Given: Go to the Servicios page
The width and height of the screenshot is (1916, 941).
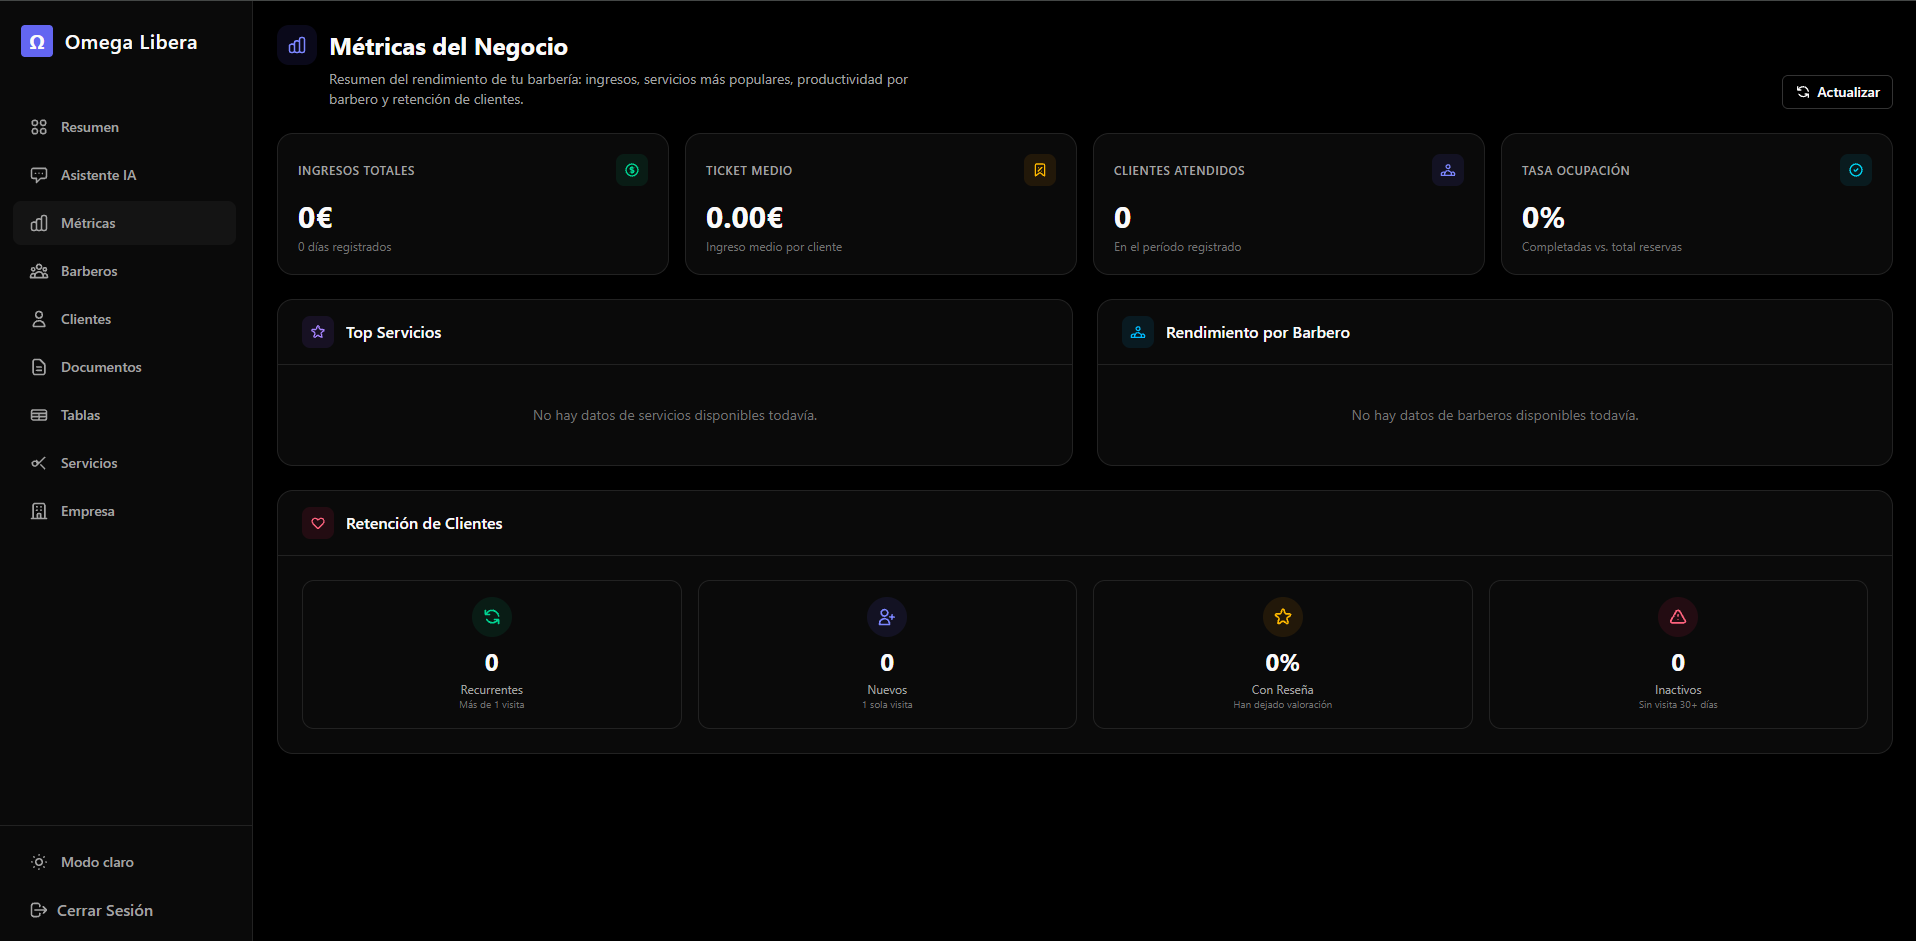Looking at the screenshot, I should coord(125,463).
